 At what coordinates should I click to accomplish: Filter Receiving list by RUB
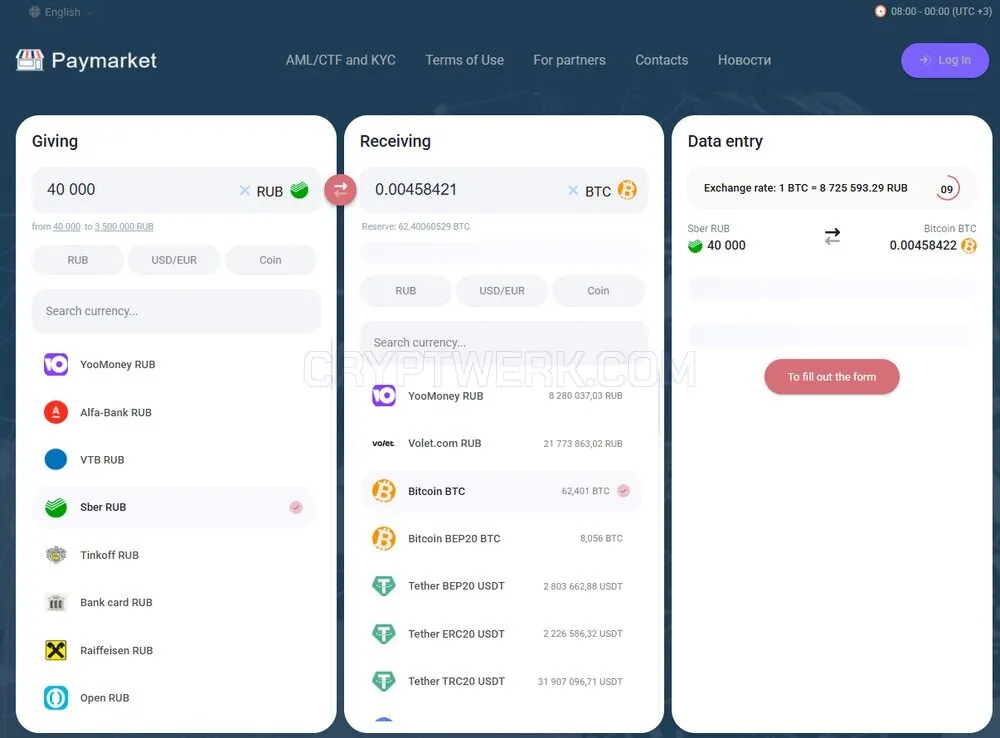click(x=406, y=291)
